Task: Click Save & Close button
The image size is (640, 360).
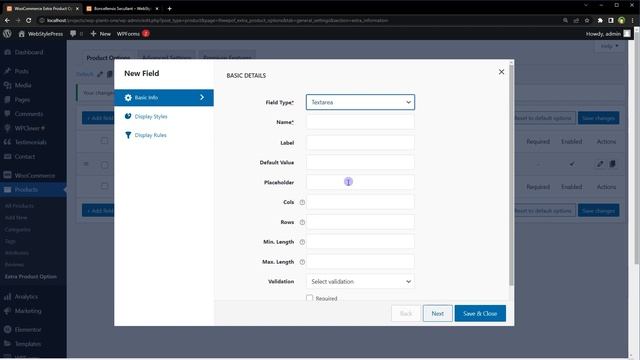Action: click(480, 313)
